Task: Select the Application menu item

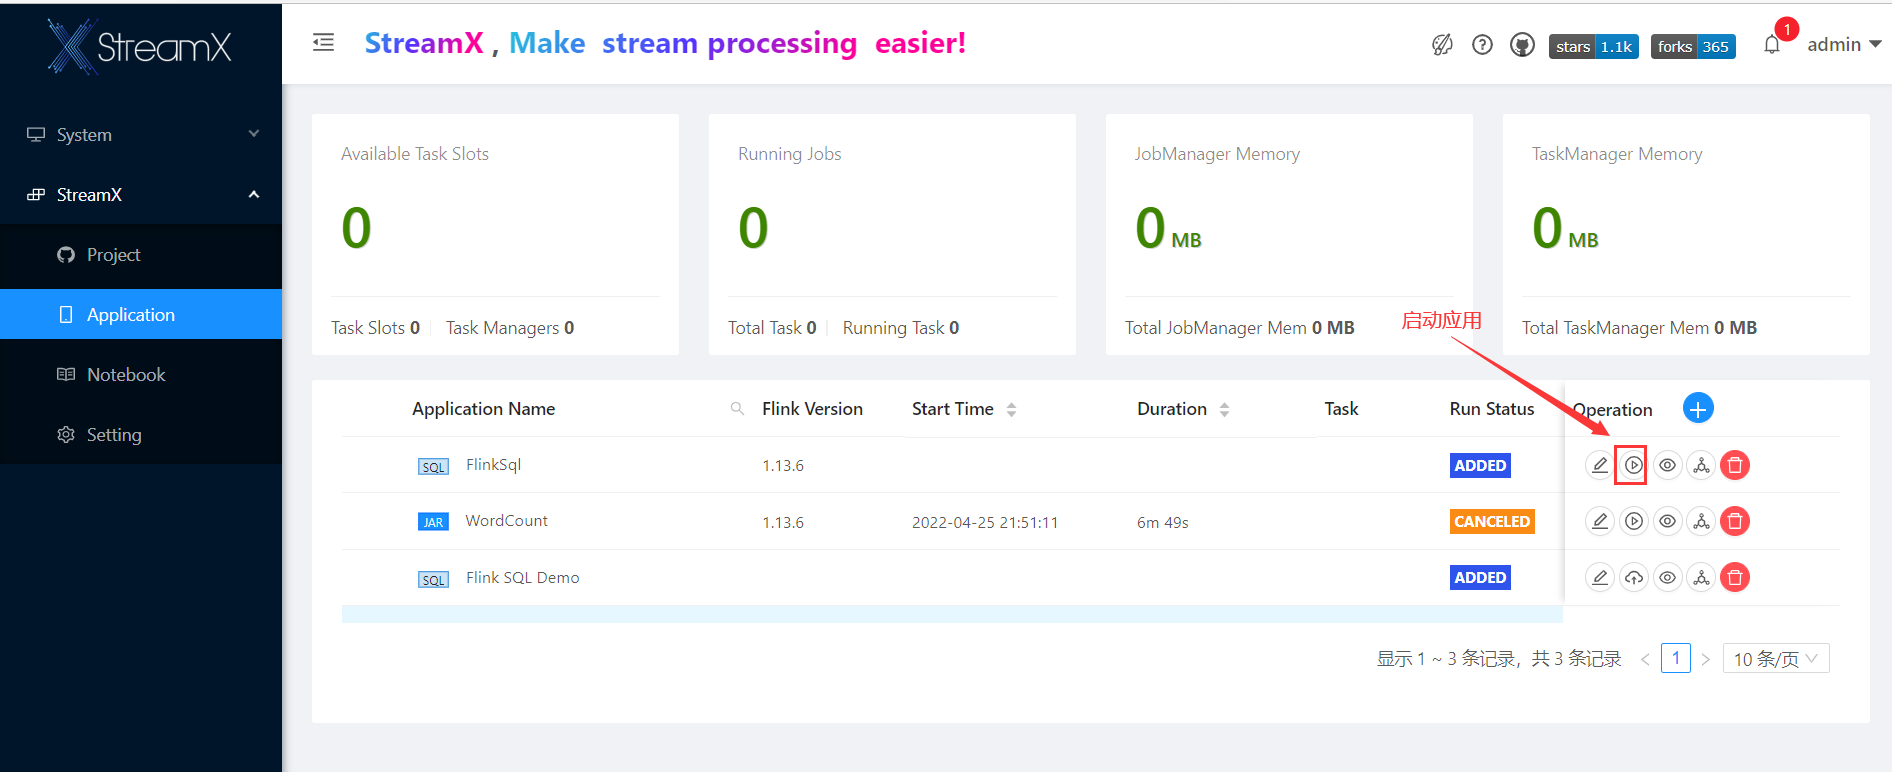Action: pyautogui.click(x=141, y=314)
